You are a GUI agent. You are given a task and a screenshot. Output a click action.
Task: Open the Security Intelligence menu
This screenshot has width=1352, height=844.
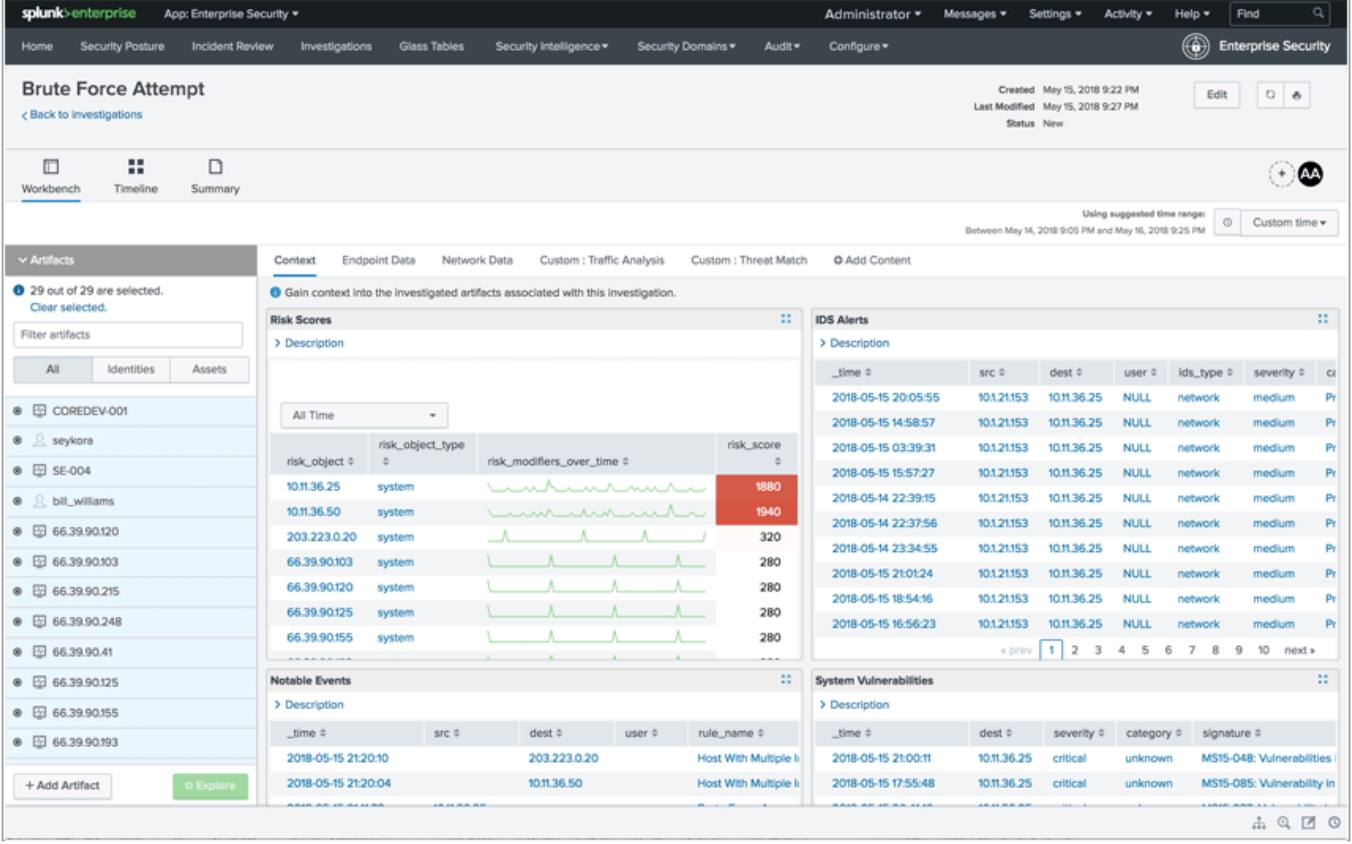[x=551, y=46]
